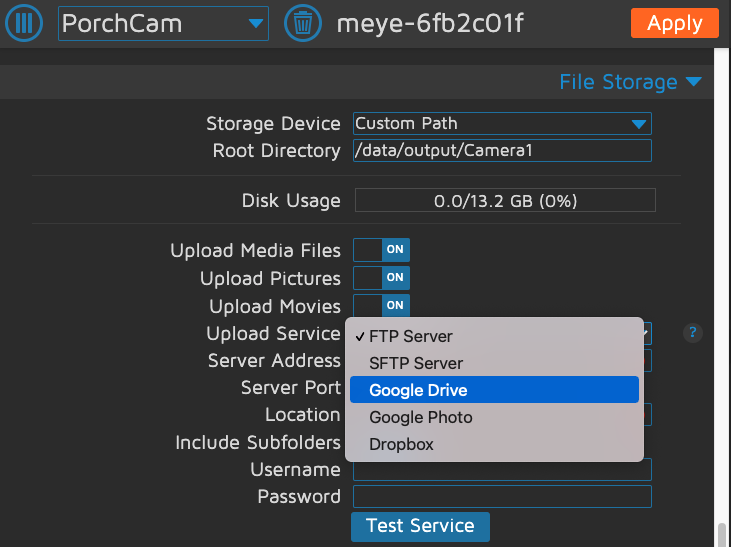Click the help question mark icon

[x=692, y=334]
